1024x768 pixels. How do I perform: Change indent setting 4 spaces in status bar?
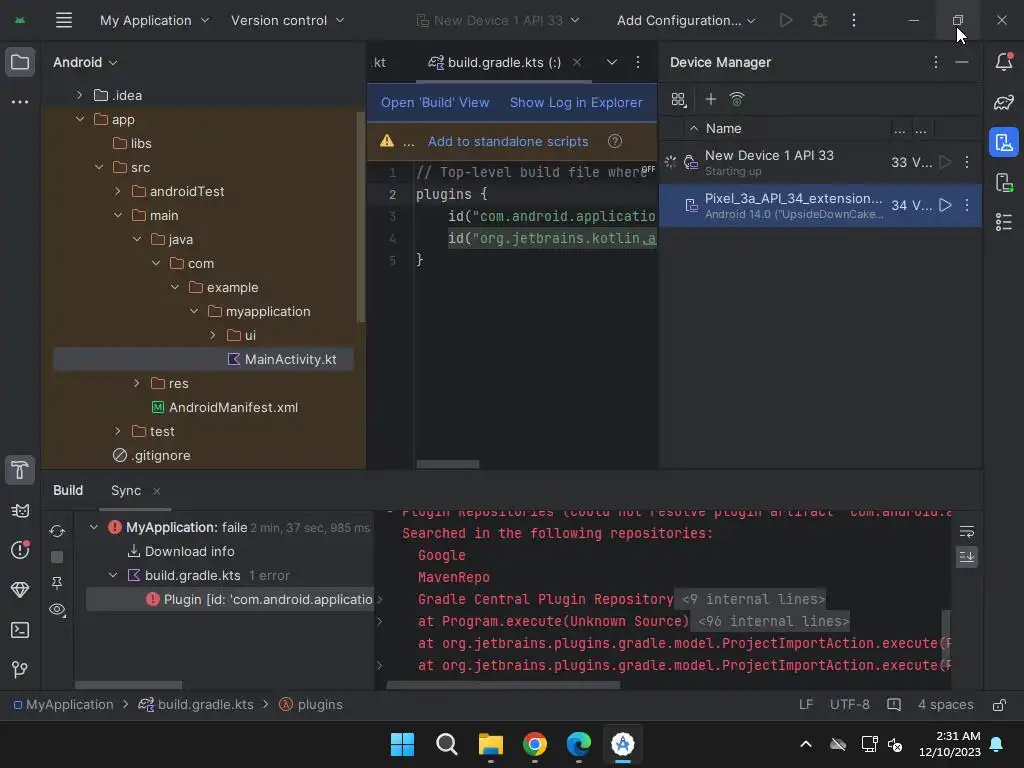click(x=945, y=705)
